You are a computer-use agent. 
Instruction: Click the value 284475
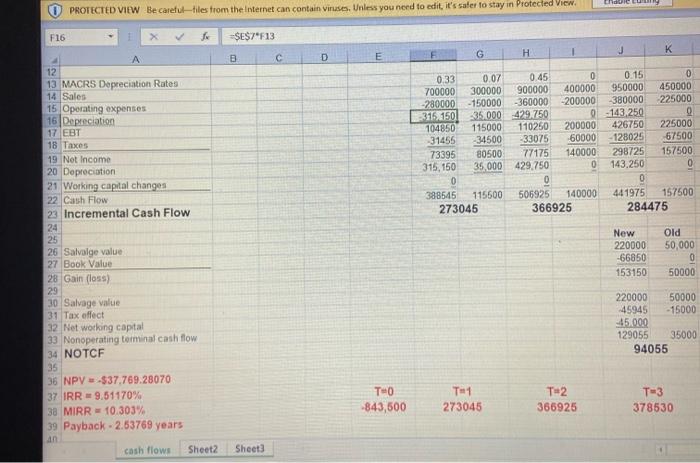pyautogui.click(x=647, y=207)
